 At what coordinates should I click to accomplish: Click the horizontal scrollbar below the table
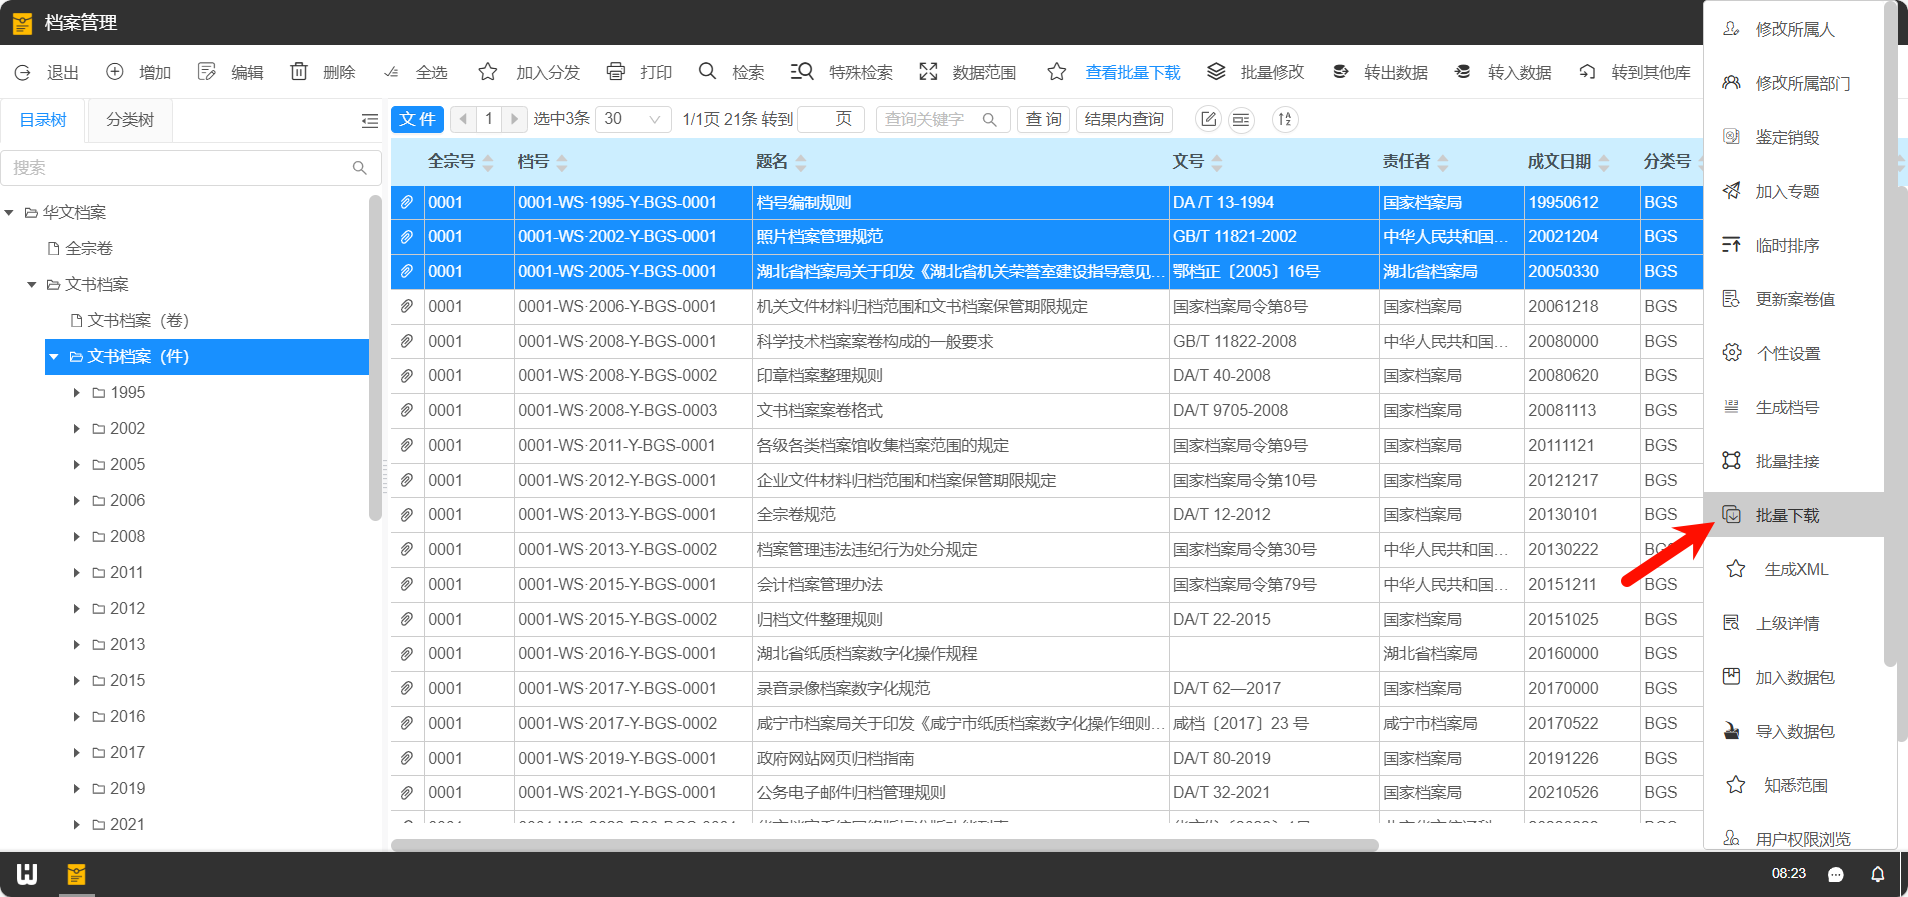(884, 845)
